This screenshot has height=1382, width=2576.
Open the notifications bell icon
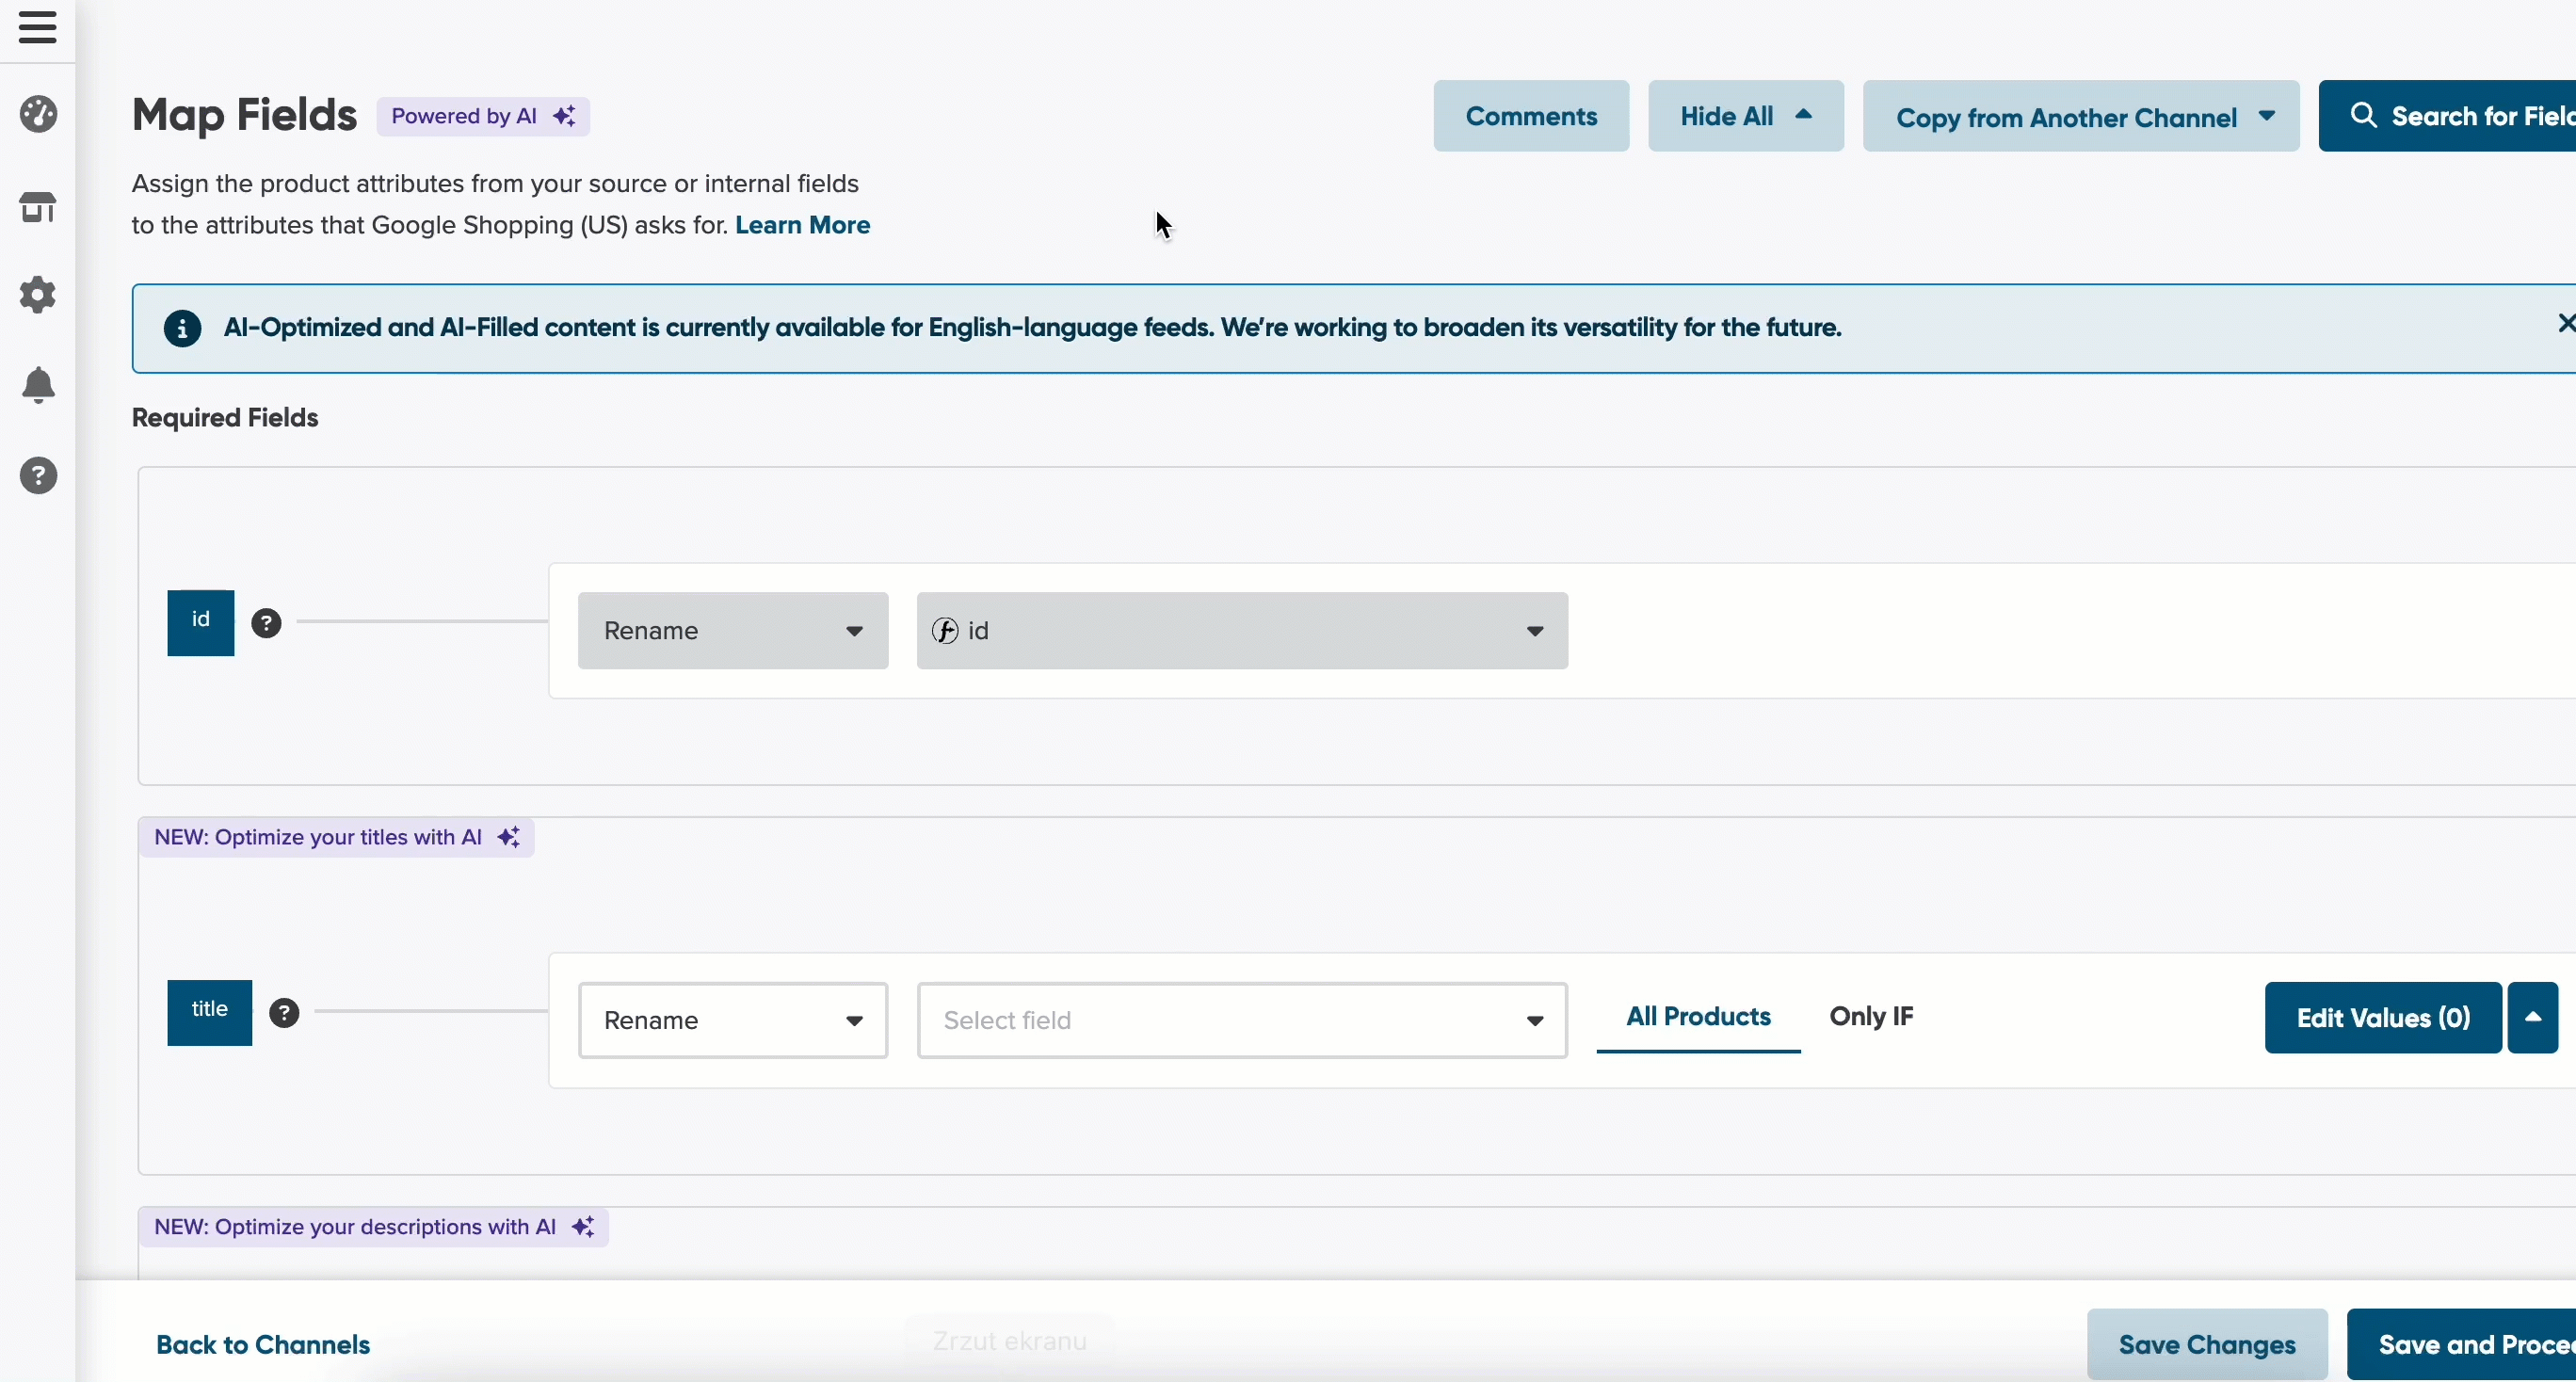(x=38, y=385)
